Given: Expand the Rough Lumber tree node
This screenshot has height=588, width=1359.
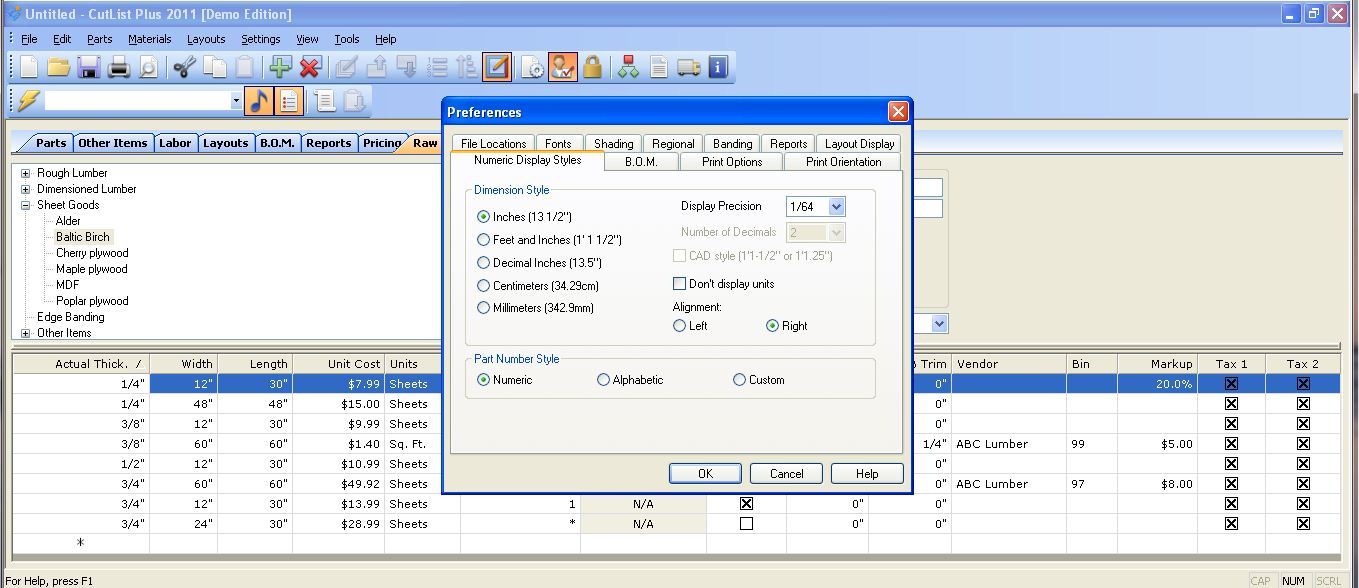Looking at the screenshot, I should 25,173.
